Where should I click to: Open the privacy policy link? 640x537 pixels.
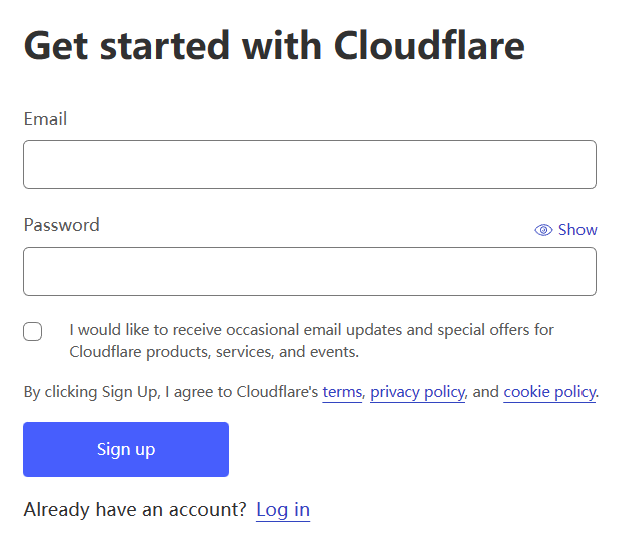(418, 392)
